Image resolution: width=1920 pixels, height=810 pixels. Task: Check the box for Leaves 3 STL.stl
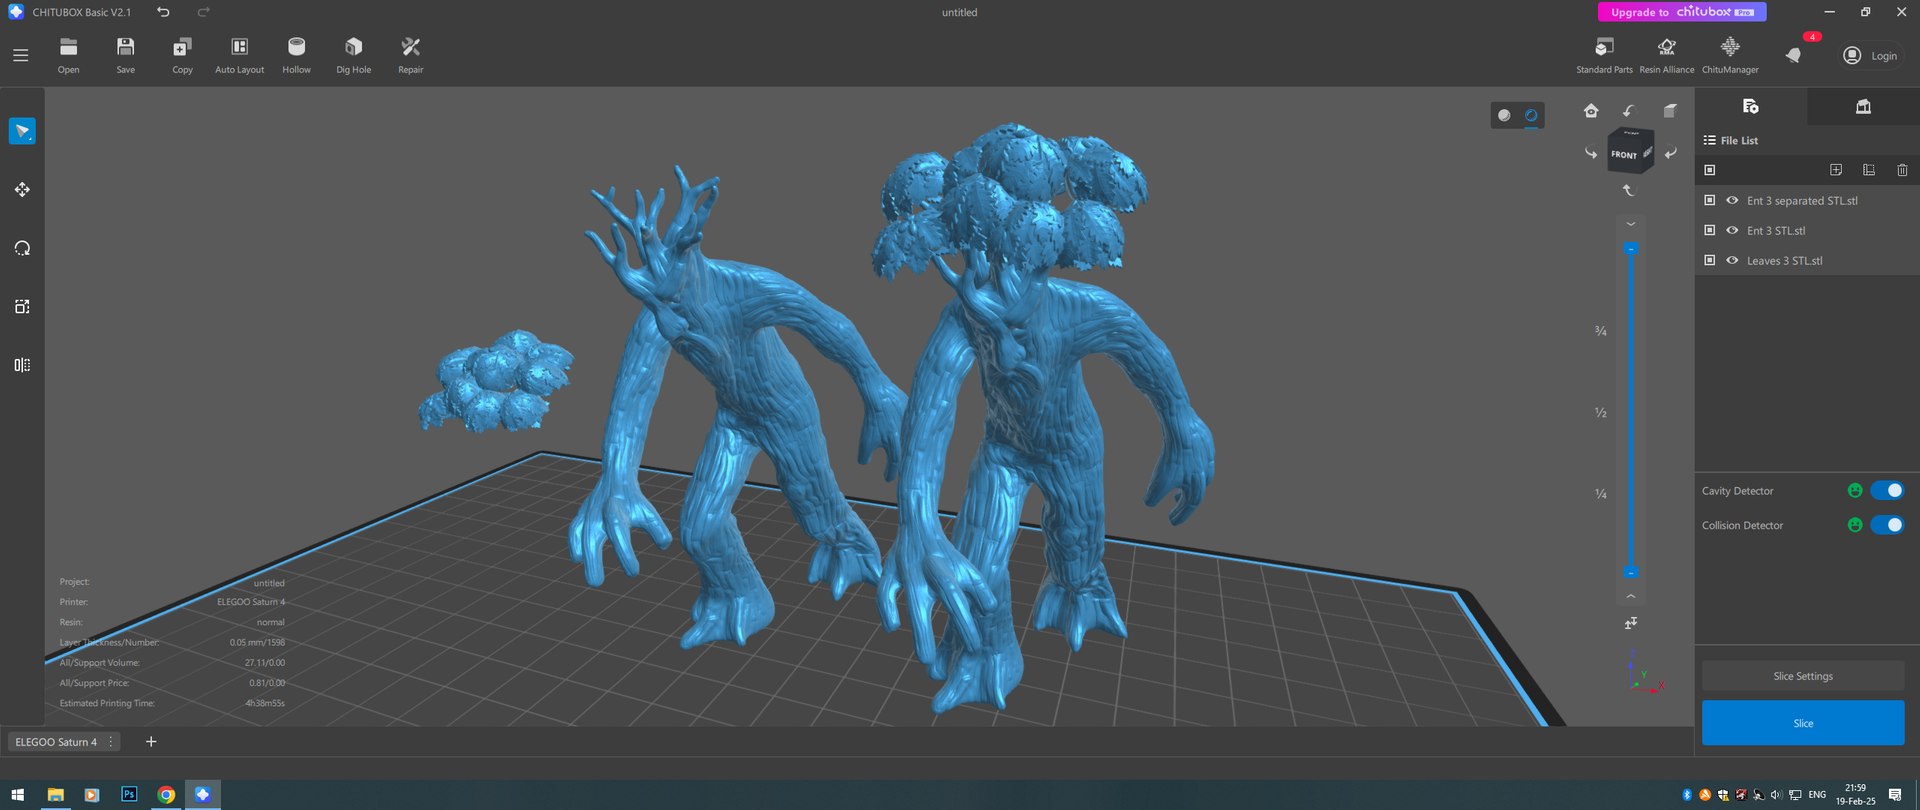pos(1710,260)
